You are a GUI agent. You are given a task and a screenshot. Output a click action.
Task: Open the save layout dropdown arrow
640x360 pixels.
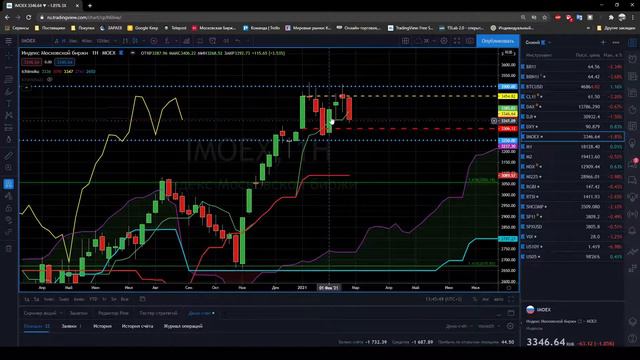434,41
